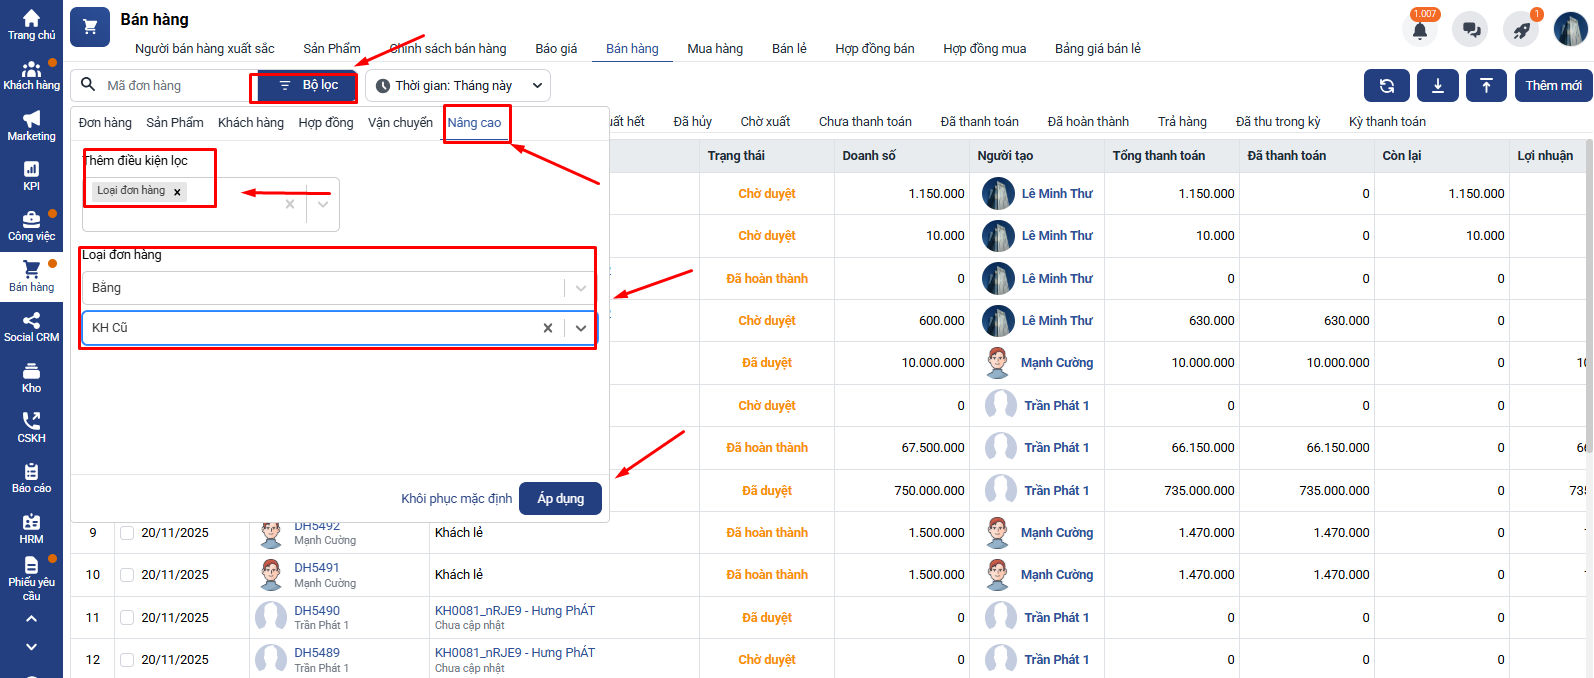
Task: Expand the KH Cũ value dropdown
Action: coord(581,328)
